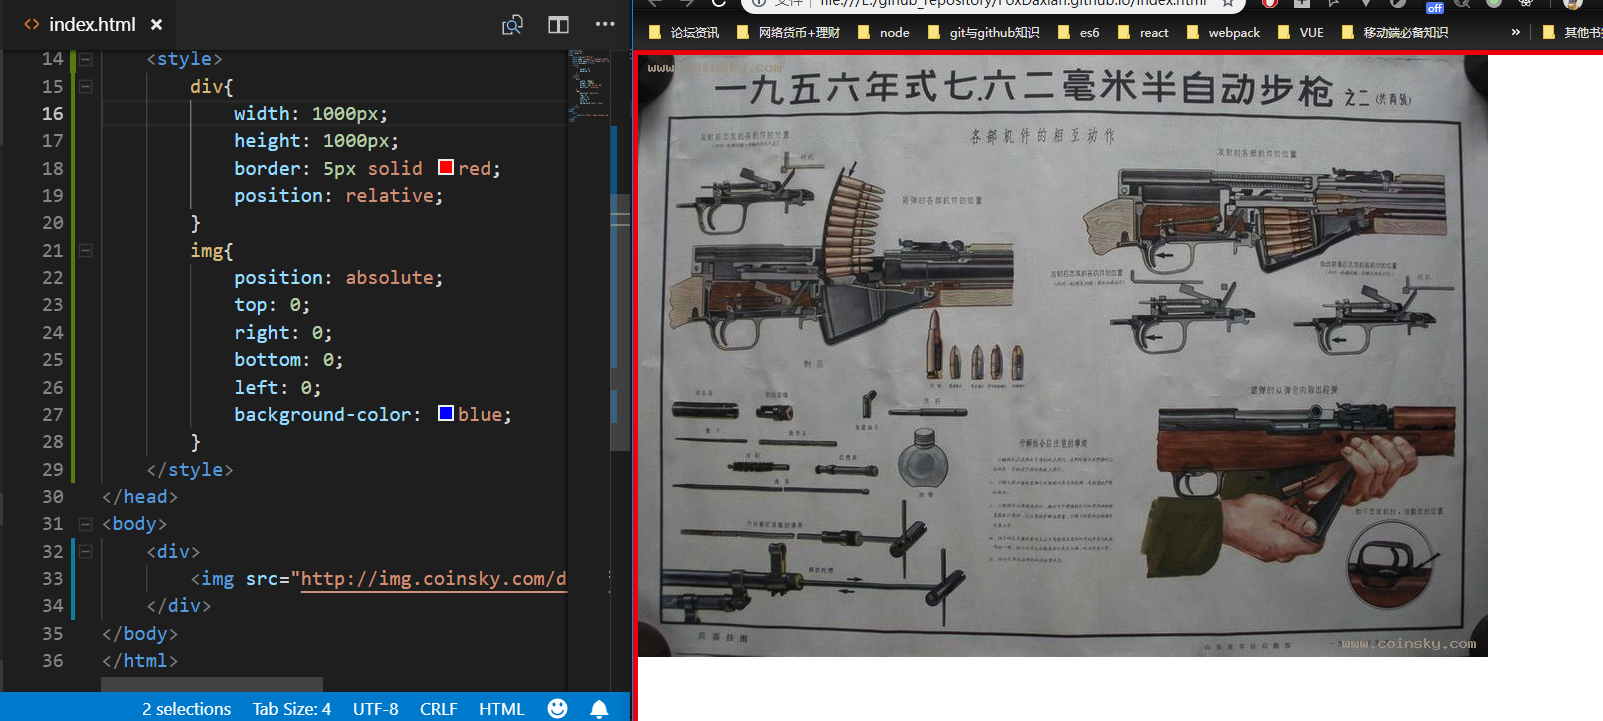This screenshot has height=721, width=1603.
Task: Split the editor to the right
Action: click(558, 24)
